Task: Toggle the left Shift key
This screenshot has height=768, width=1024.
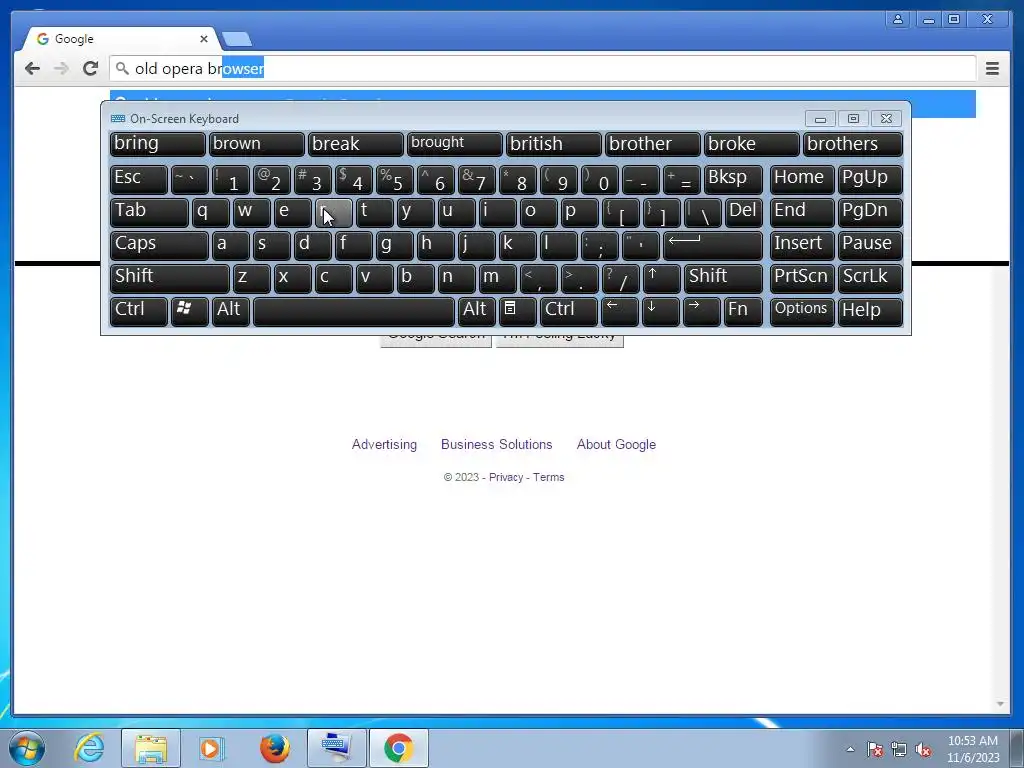Action: coord(170,278)
